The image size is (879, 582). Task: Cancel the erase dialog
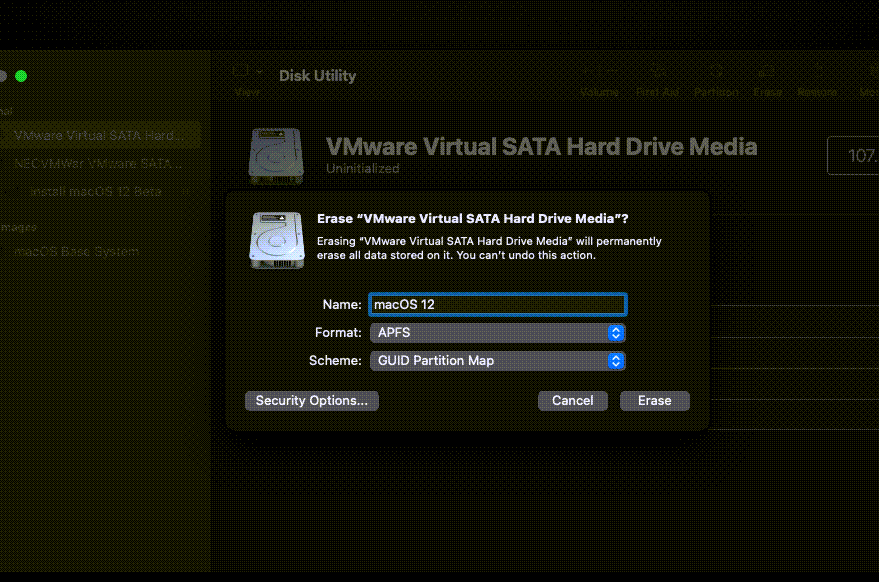(572, 400)
